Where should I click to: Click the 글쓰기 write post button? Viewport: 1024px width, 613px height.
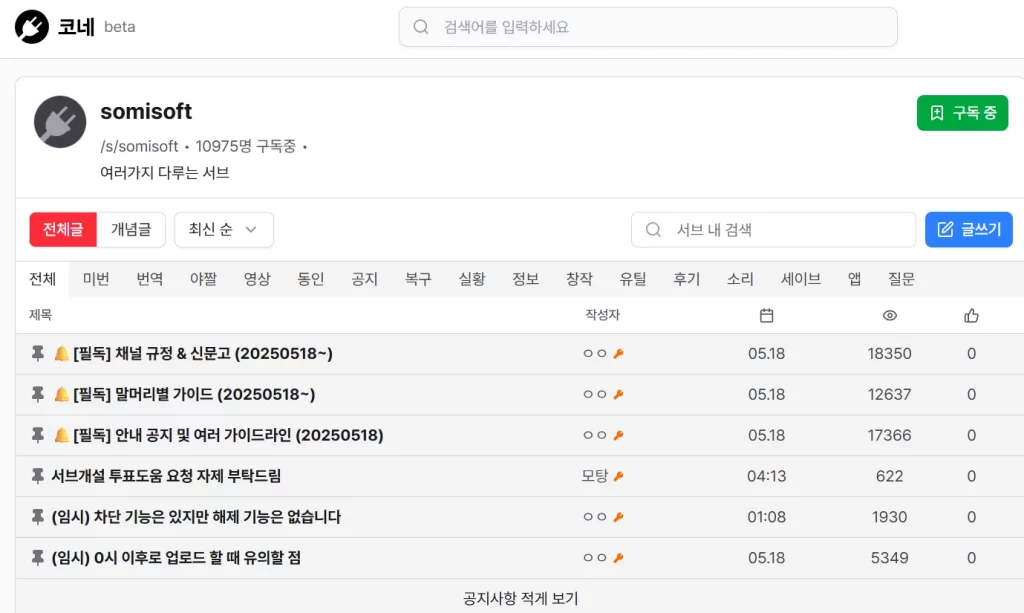click(969, 230)
